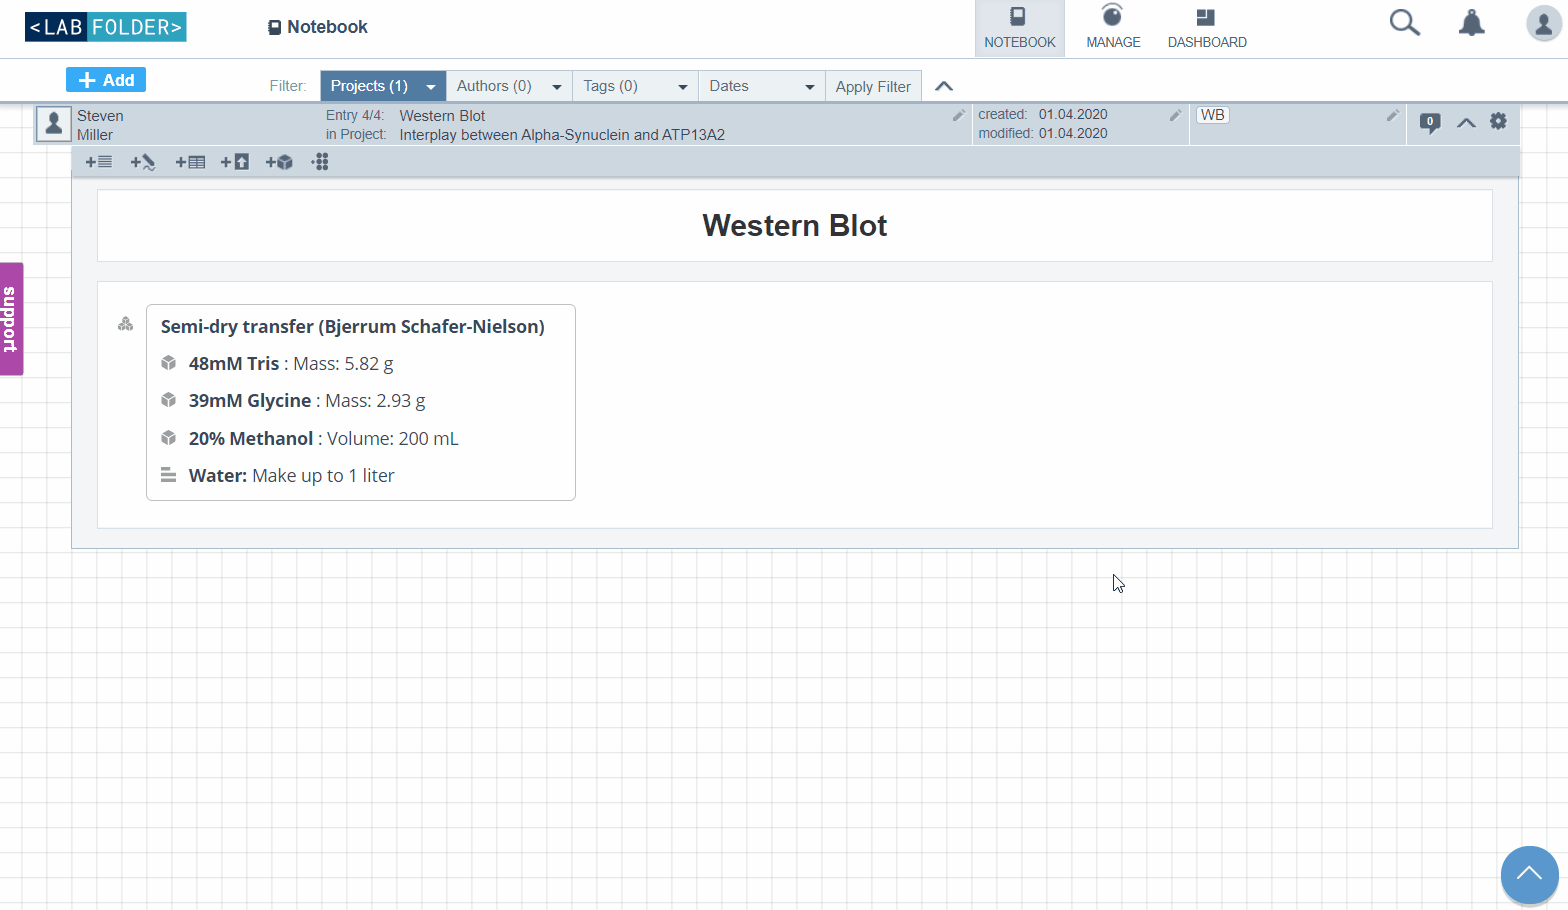The image size is (1568, 910).
Task: Expand the Projects (1) filter dropdown
Action: [383, 86]
